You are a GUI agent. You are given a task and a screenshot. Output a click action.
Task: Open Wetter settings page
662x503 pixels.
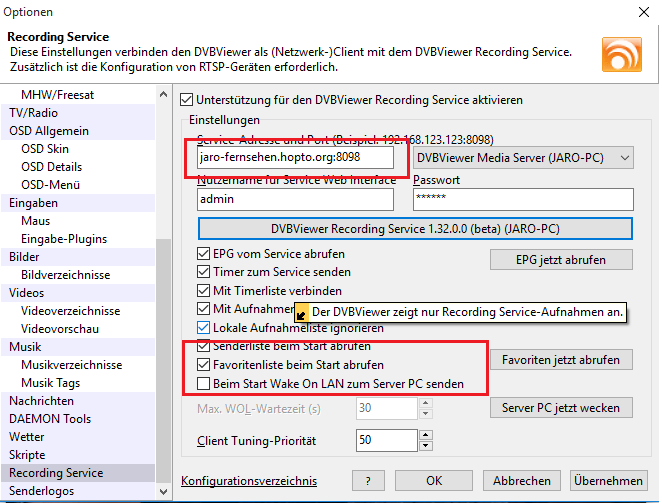tap(78, 437)
